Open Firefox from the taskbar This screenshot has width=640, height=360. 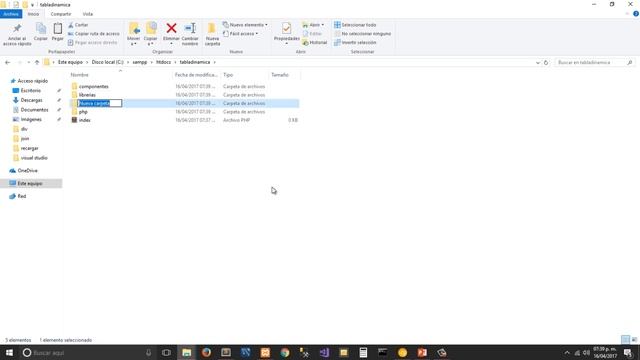click(206, 353)
